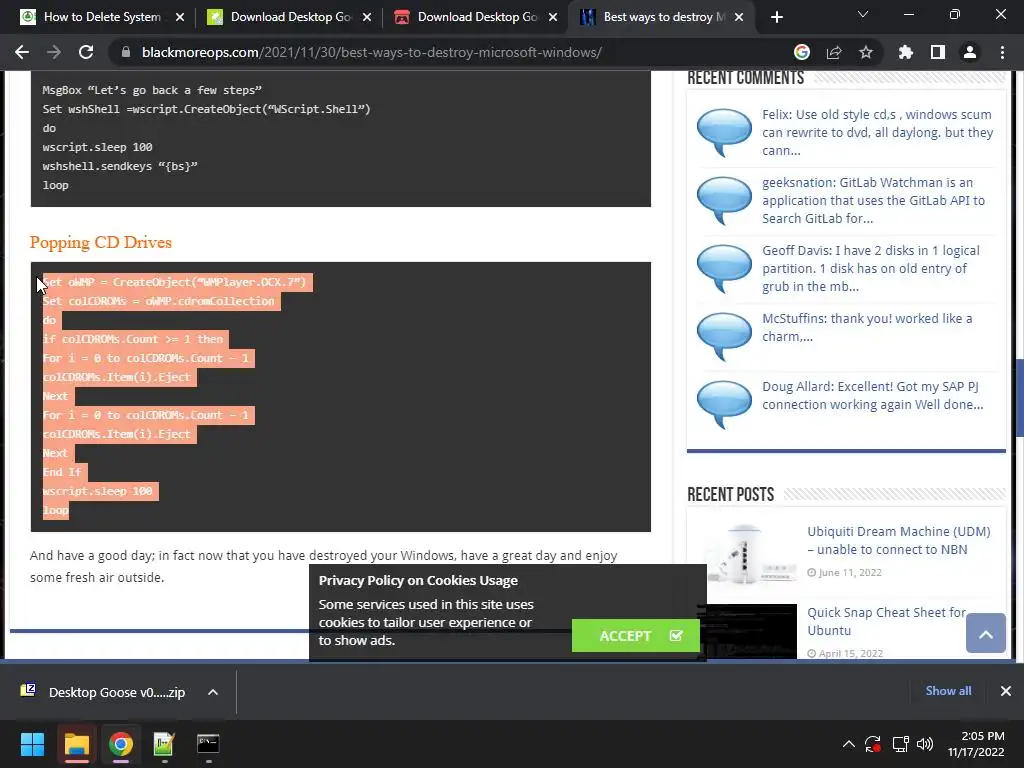Open Felix's comment link
This screenshot has height=768, width=1024.
[877, 132]
